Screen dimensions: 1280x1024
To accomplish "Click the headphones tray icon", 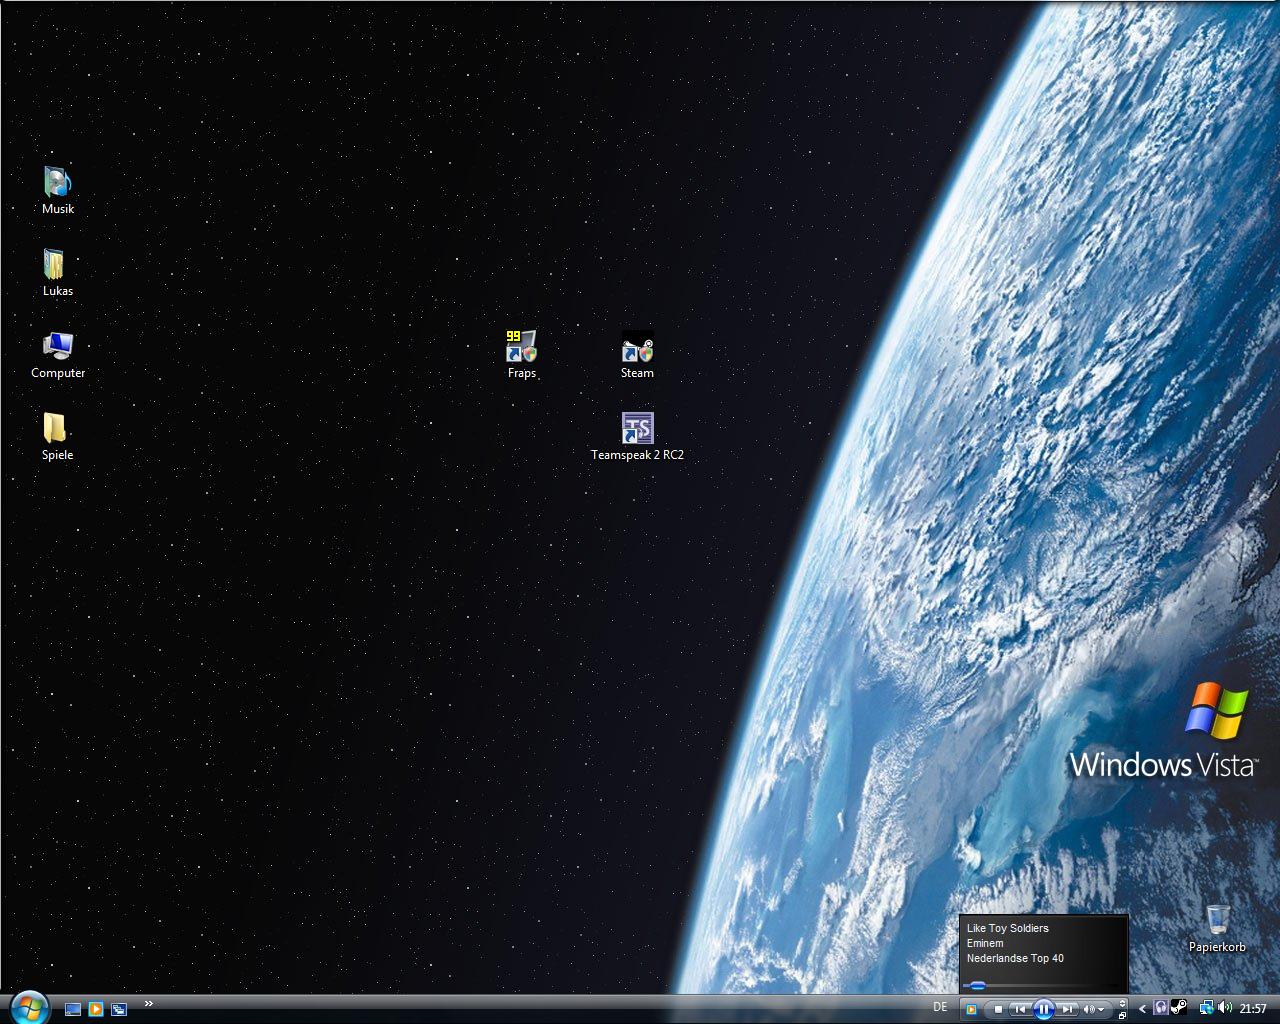I will pyautogui.click(x=1160, y=1008).
